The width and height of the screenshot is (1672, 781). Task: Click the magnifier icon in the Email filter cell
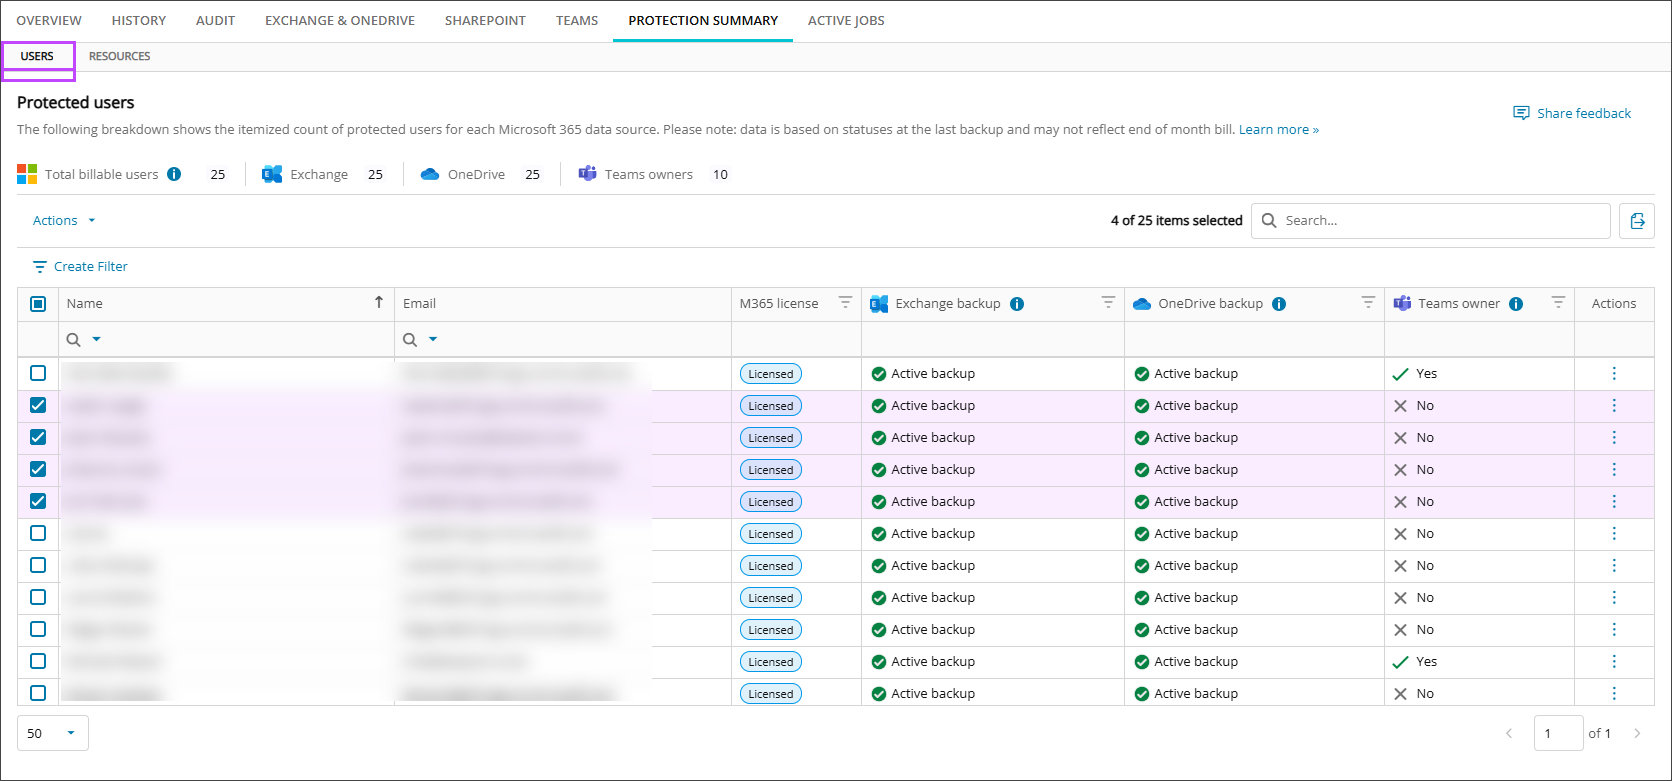(410, 340)
